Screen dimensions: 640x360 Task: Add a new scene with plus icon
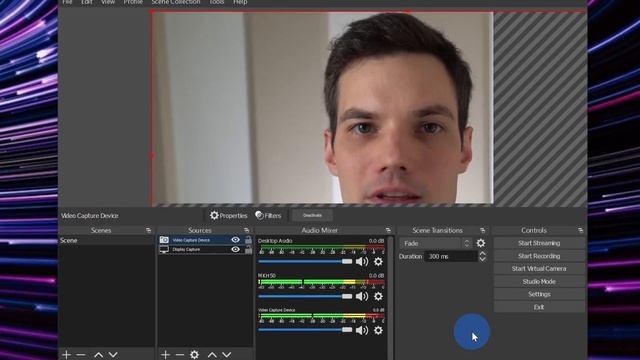[x=66, y=355]
